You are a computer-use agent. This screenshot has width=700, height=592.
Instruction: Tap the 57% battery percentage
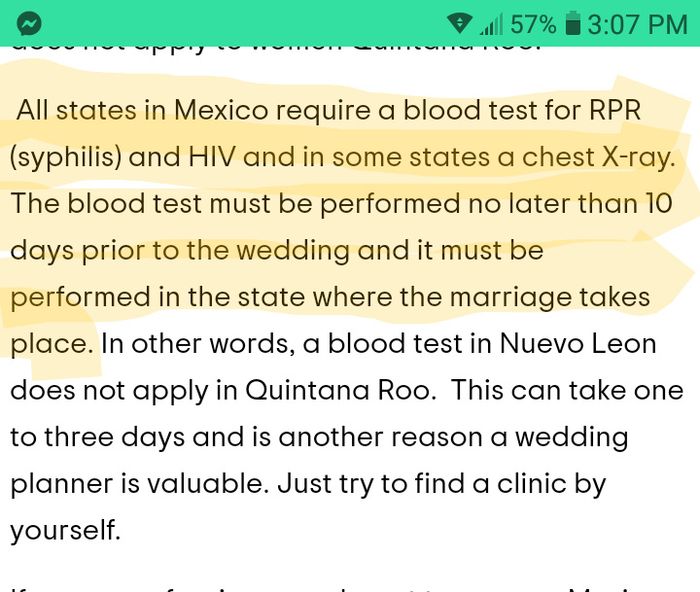coord(533,23)
